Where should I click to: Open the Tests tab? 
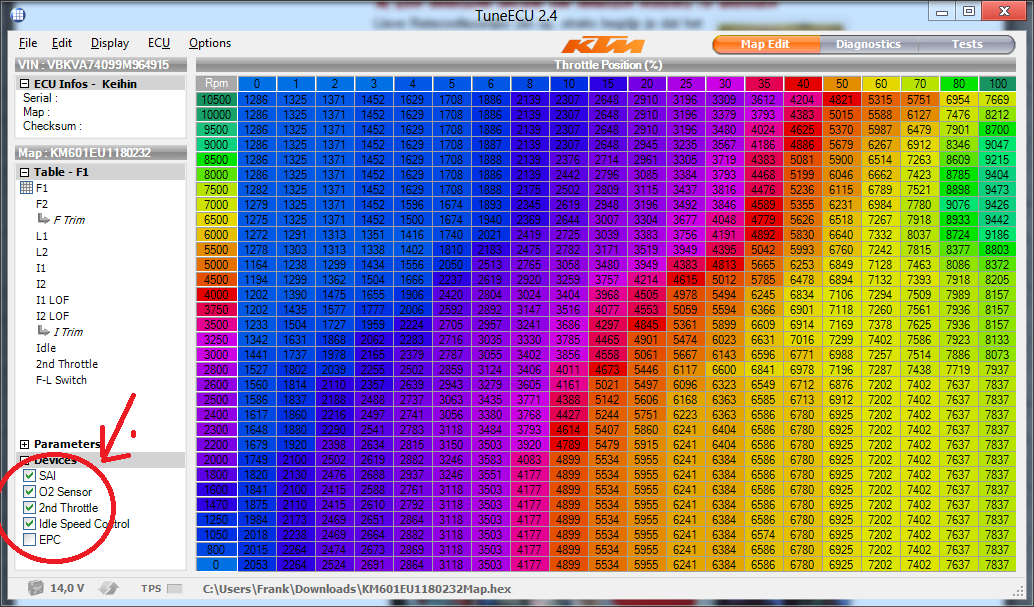tap(966, 44)
